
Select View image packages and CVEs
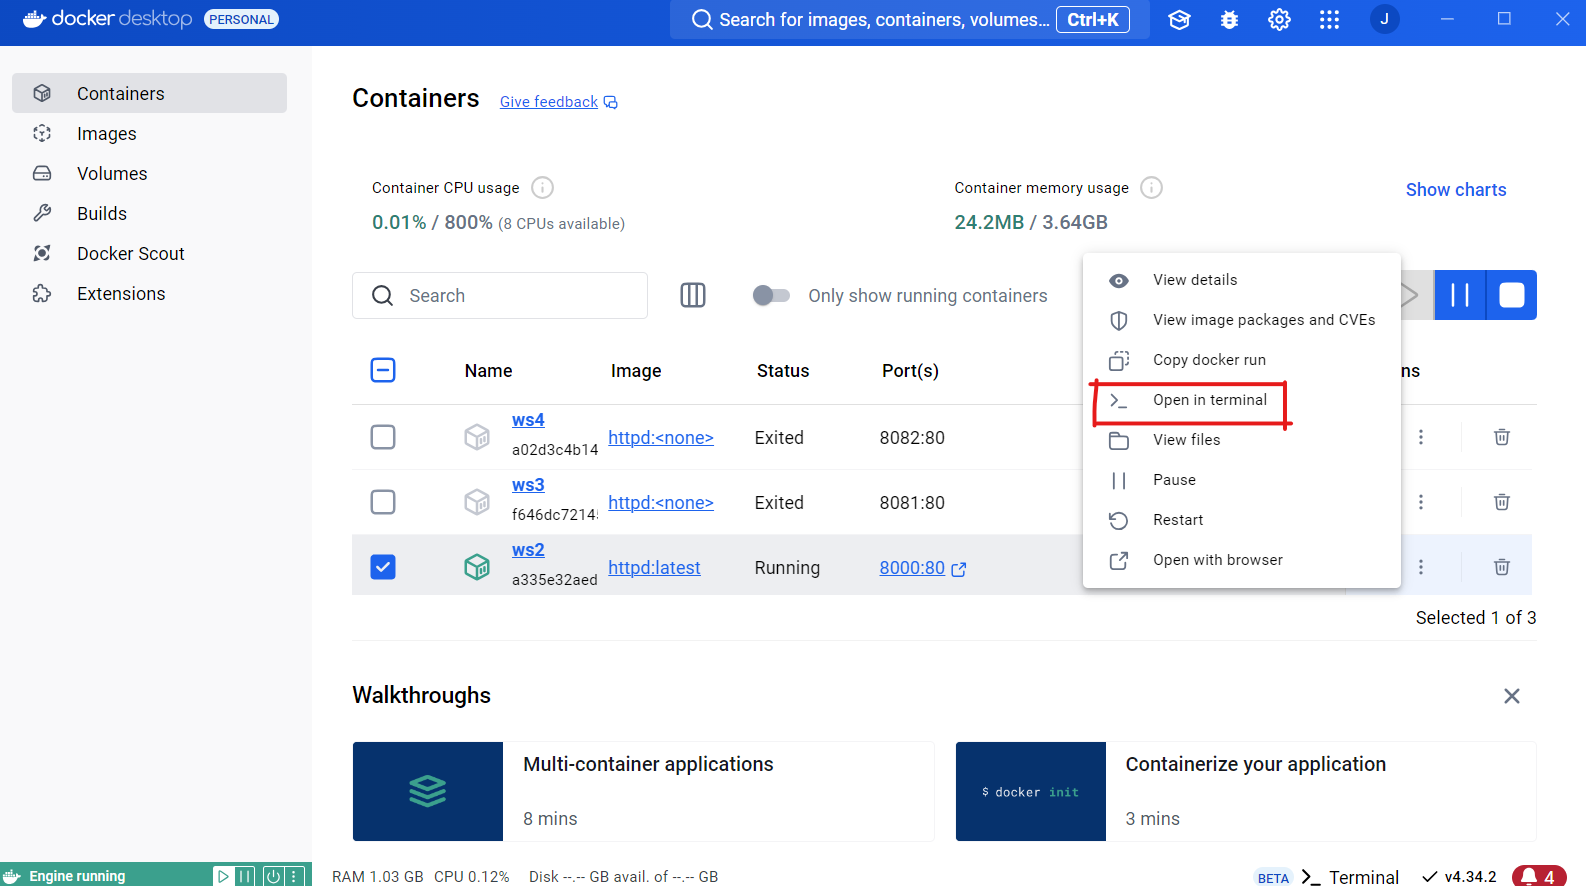[1241, 320]
